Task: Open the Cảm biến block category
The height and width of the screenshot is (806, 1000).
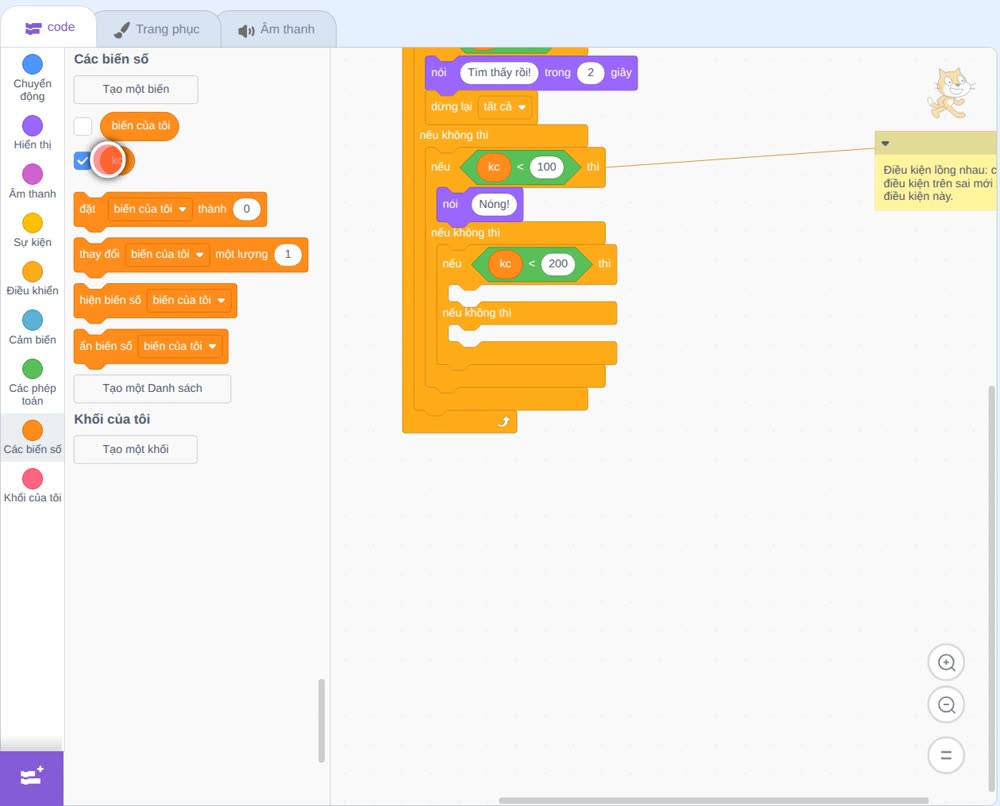Action: tap(32, 328)
